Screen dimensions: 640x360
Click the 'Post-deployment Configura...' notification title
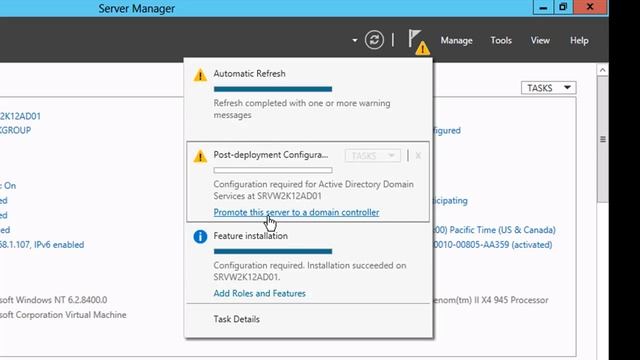[x=271, y=155]
